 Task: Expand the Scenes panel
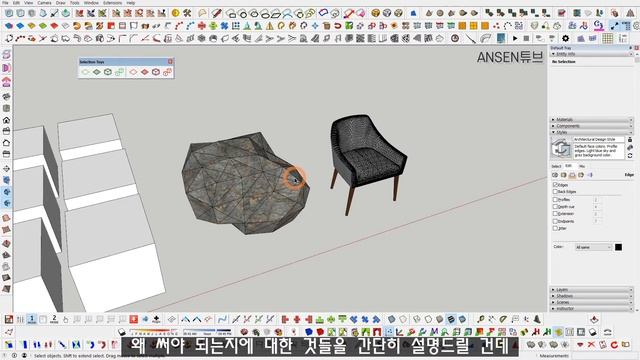[591, 302]
